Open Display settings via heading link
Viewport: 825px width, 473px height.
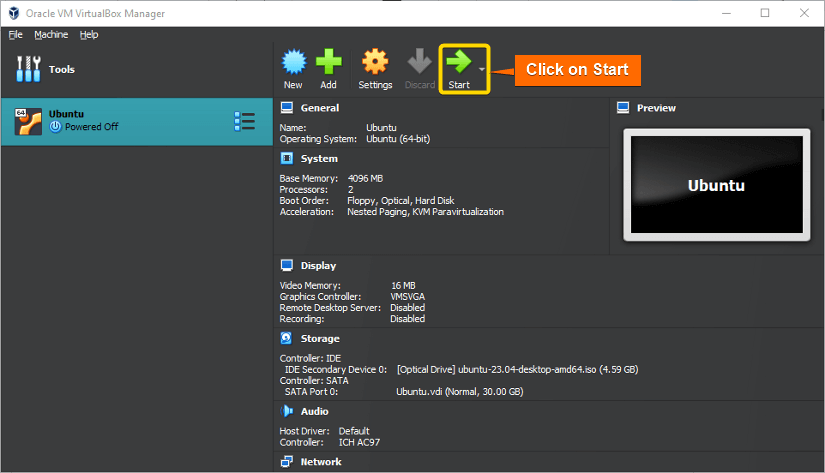[x=318, y=266]
